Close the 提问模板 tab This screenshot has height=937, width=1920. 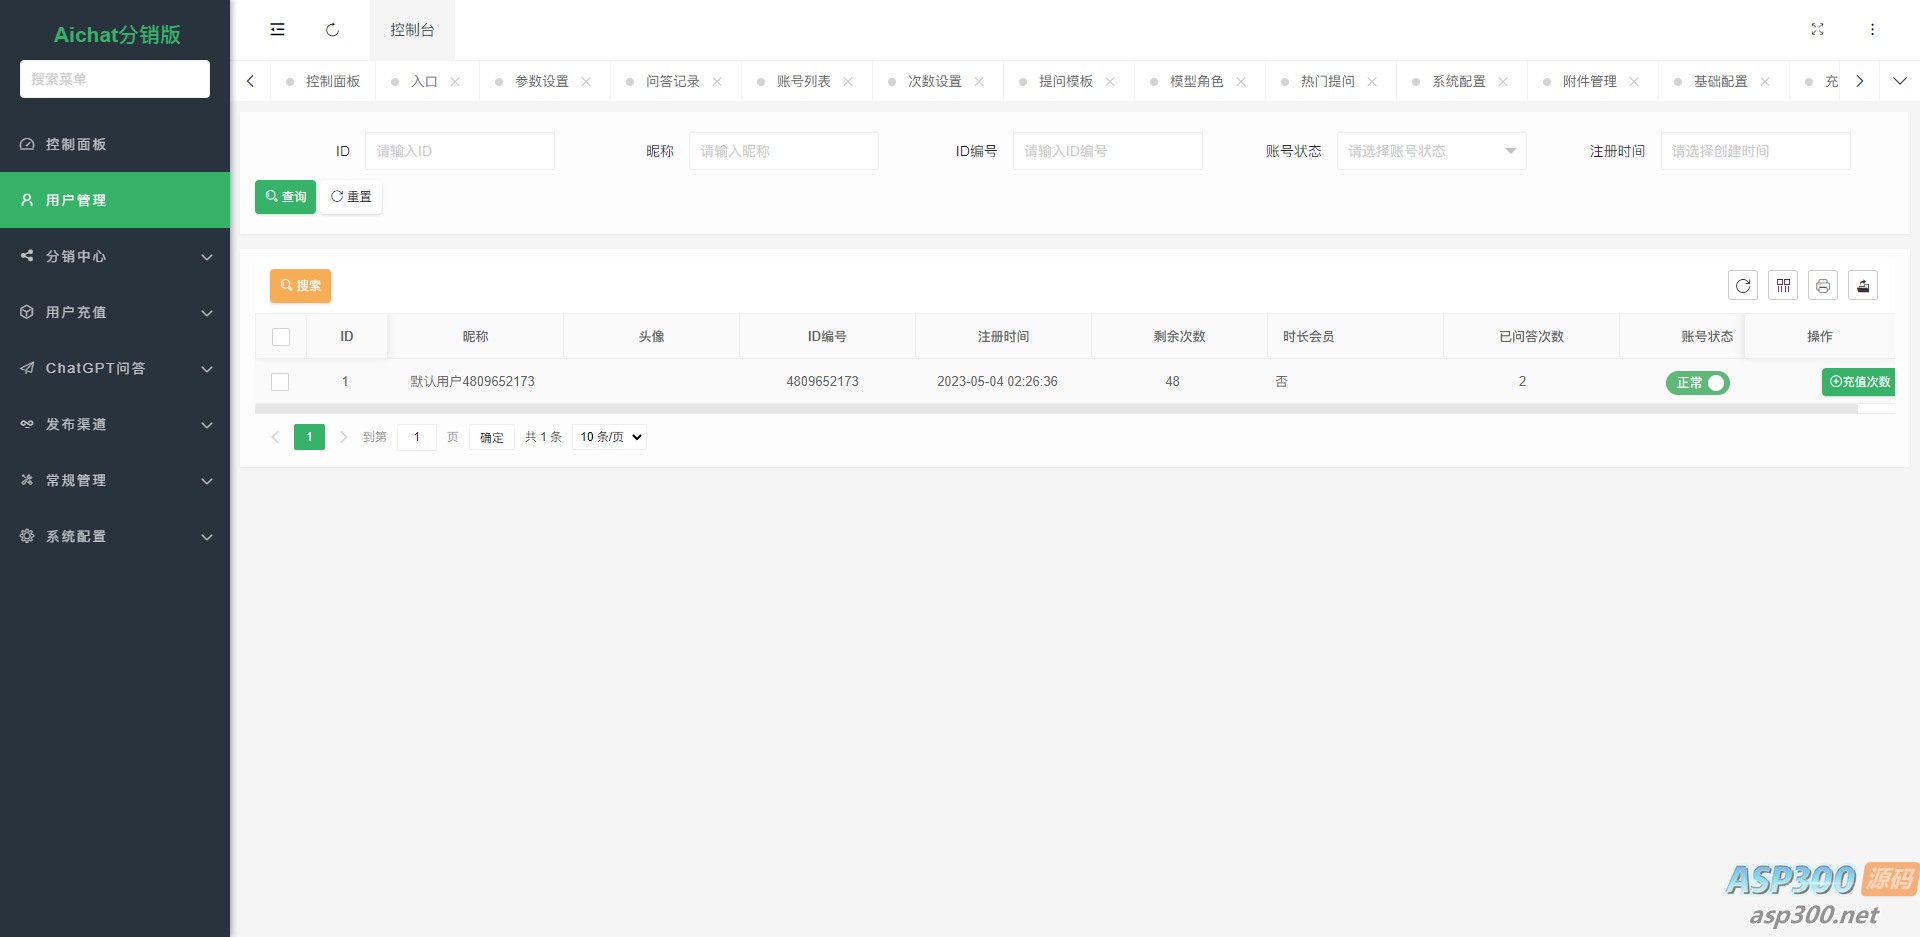[1110, 82]
